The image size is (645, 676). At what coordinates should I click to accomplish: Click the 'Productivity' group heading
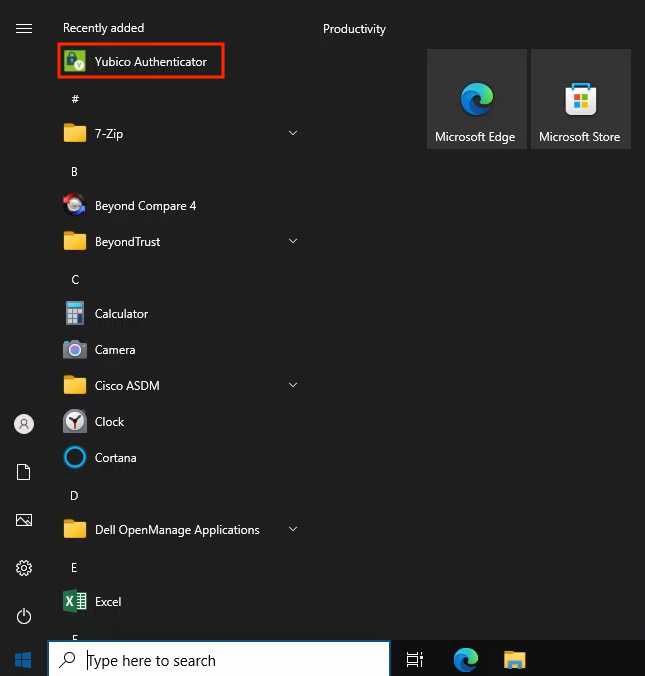(x=354, y=29)
